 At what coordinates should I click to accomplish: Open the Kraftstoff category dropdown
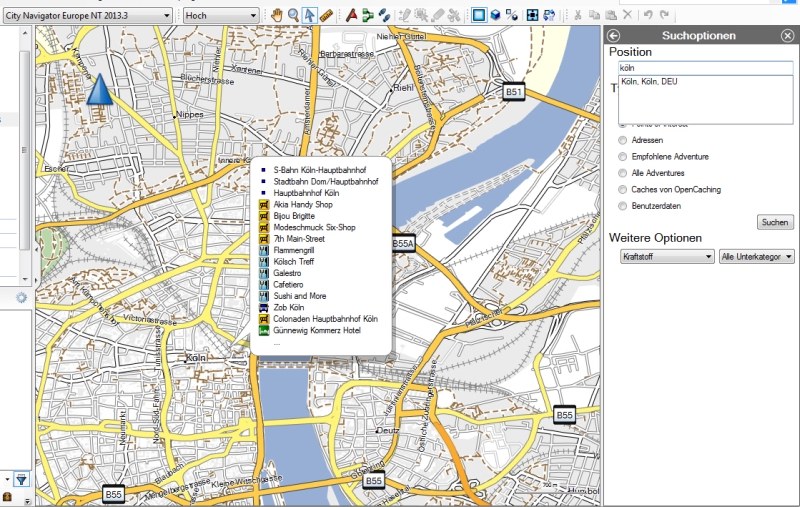tap(664, 257)
